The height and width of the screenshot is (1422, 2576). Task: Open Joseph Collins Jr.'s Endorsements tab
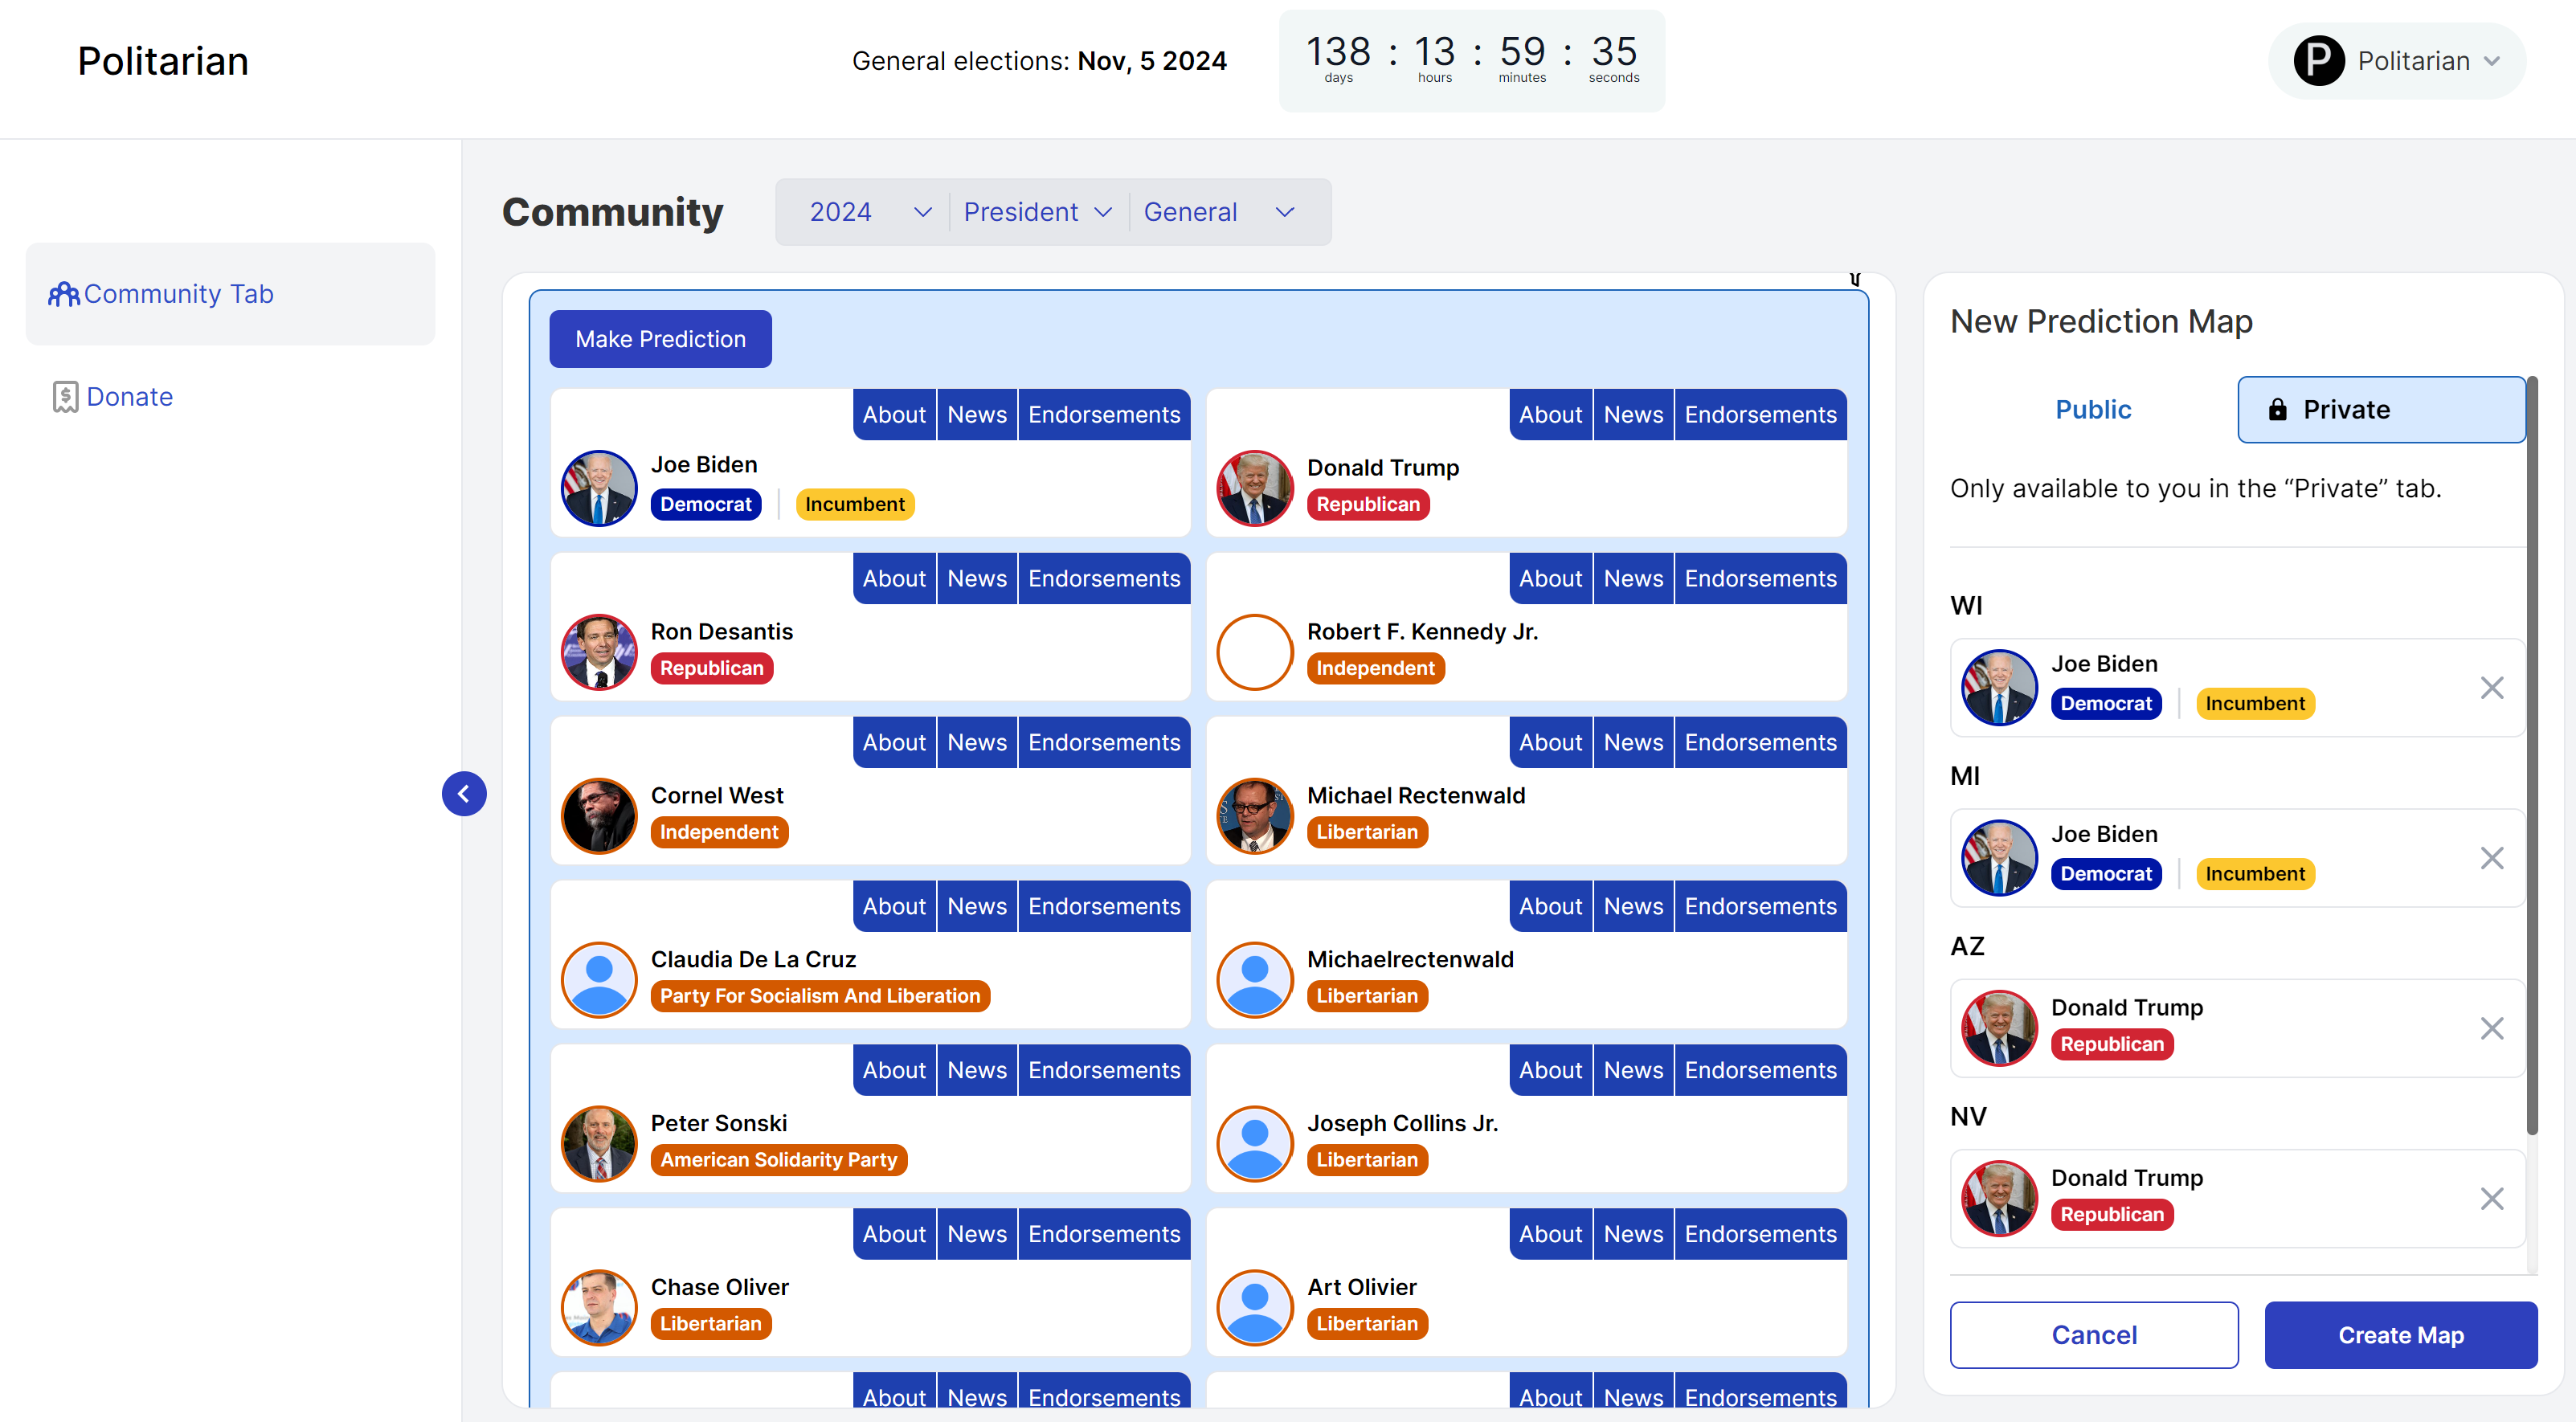[1760, 1071]
